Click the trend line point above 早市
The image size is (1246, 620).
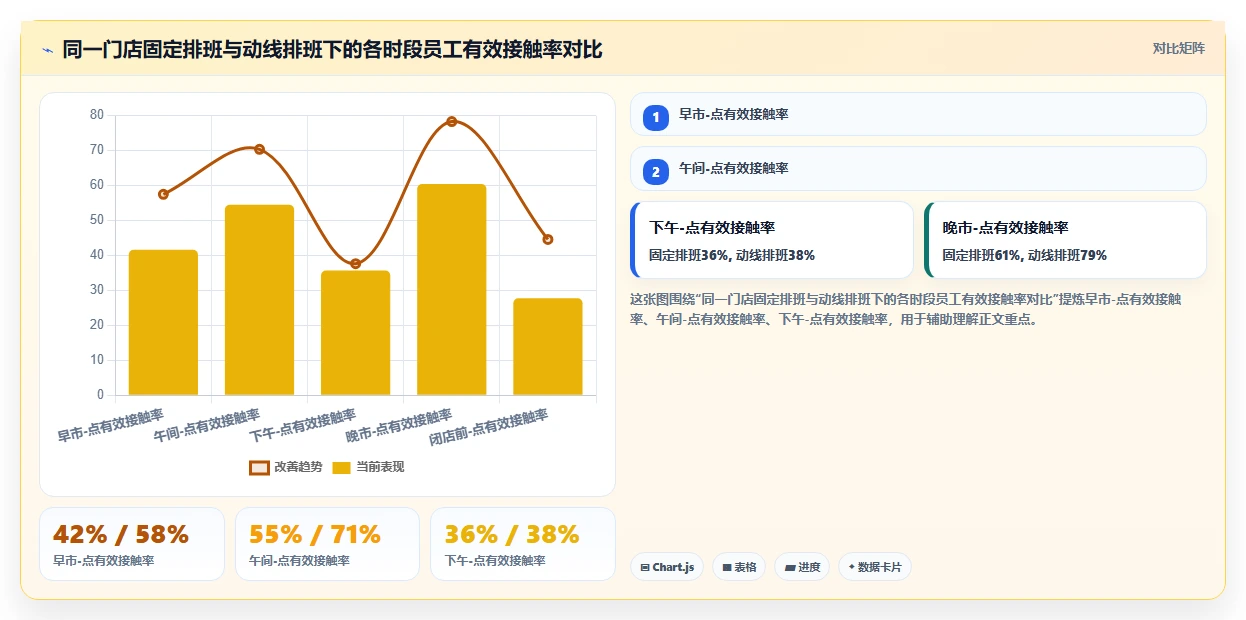[x=163, y=194]
